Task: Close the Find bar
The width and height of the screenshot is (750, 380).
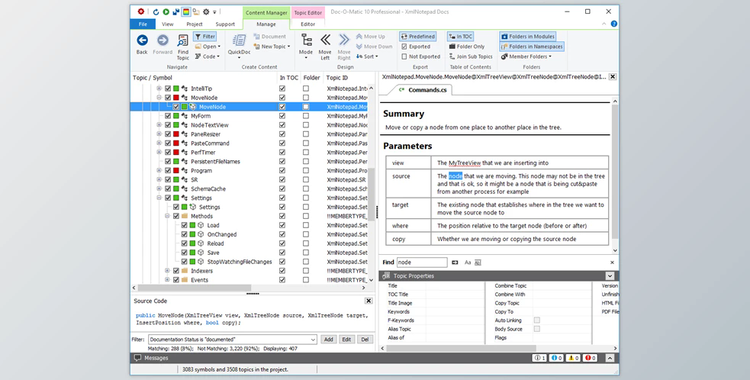Action: click(612, 262)
